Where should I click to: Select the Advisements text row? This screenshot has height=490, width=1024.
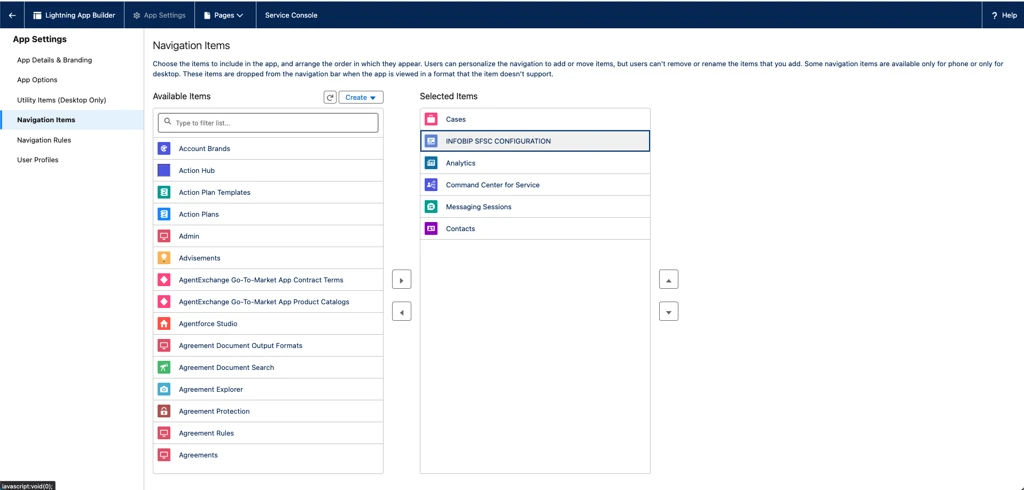point(199,258)
